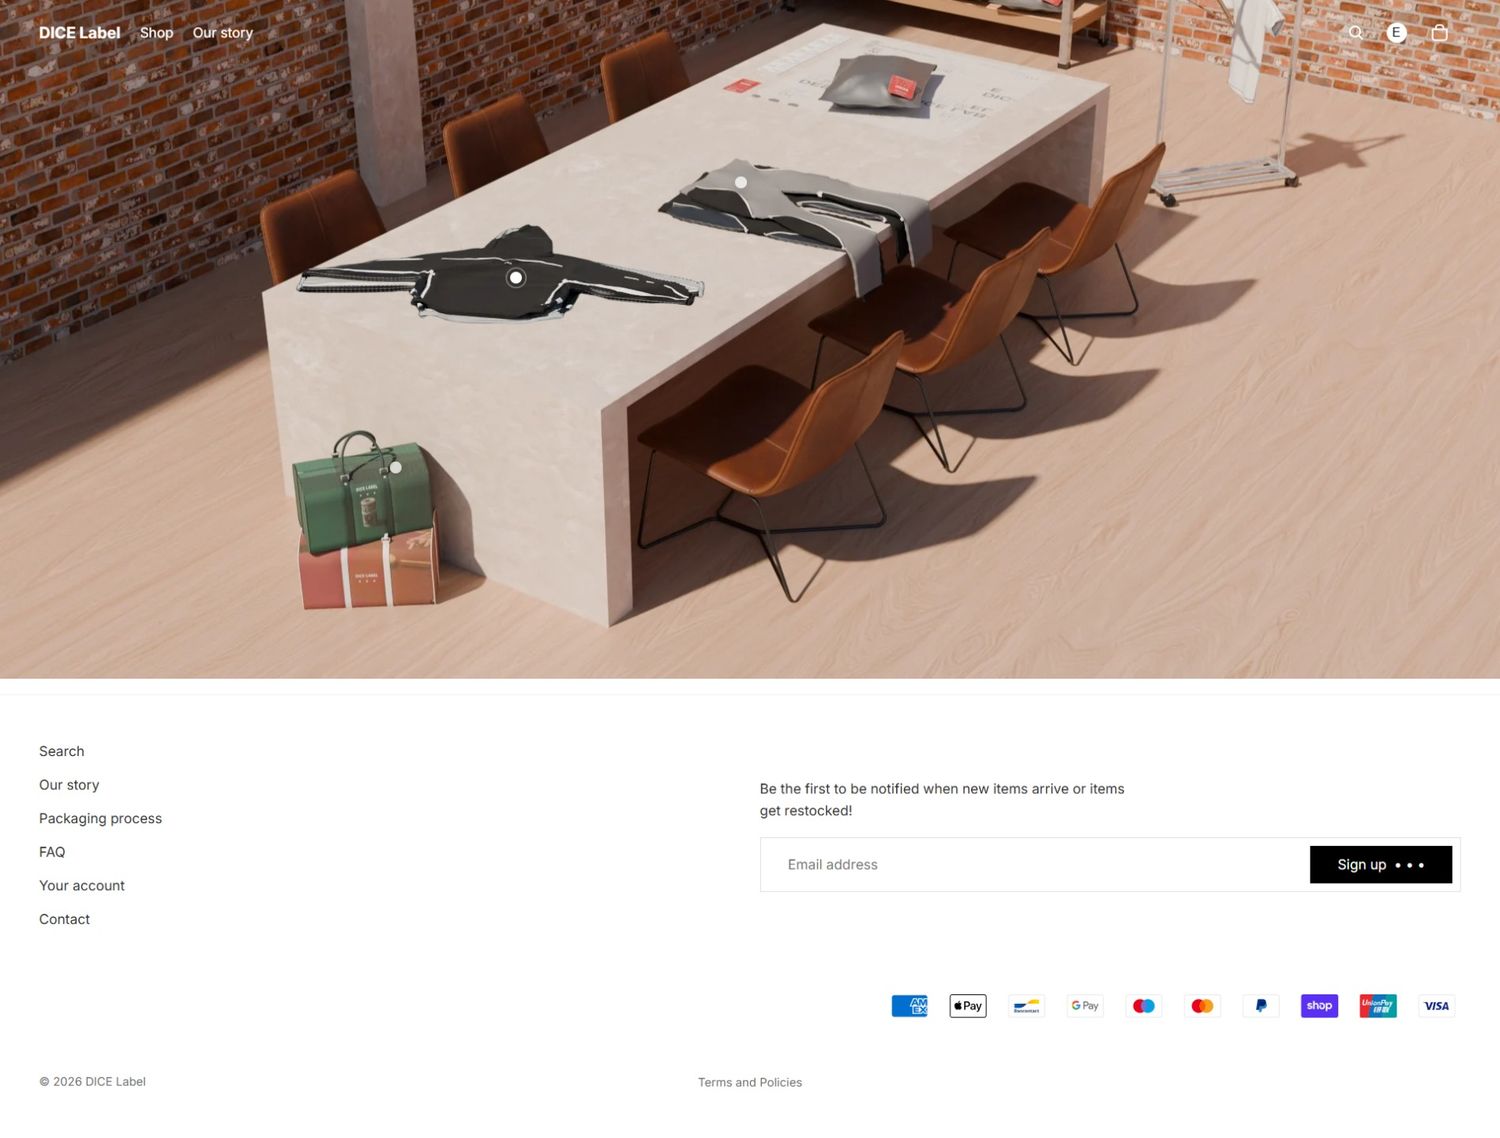The height and width of the screenshot is (1138, 1500).
Task: Open the account icon labeled E
Action: 1397,33
